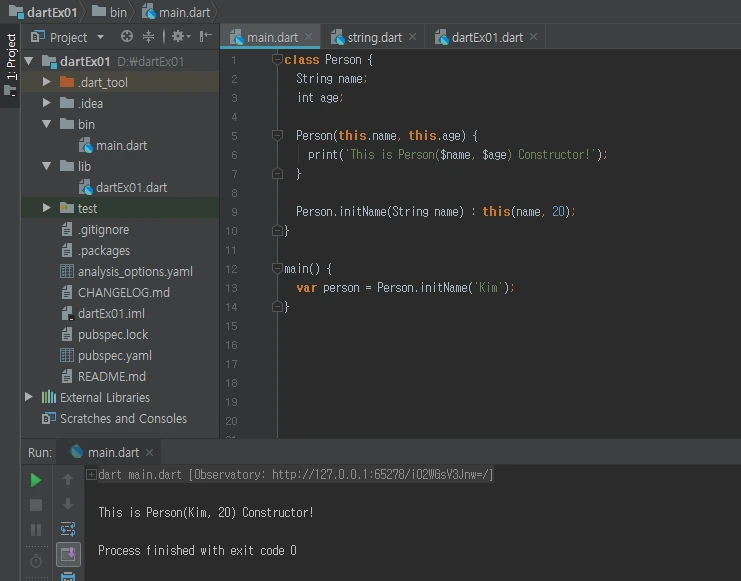This screenshot has height=581, width=741.
Task: Open Observatory URL link in console
Action: 380,474
